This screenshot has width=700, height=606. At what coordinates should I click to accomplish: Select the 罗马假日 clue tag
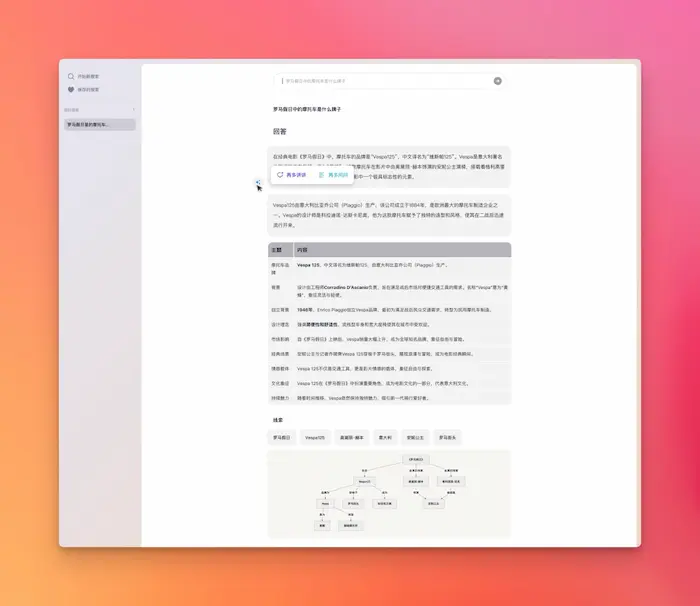[x=283, y=437]
